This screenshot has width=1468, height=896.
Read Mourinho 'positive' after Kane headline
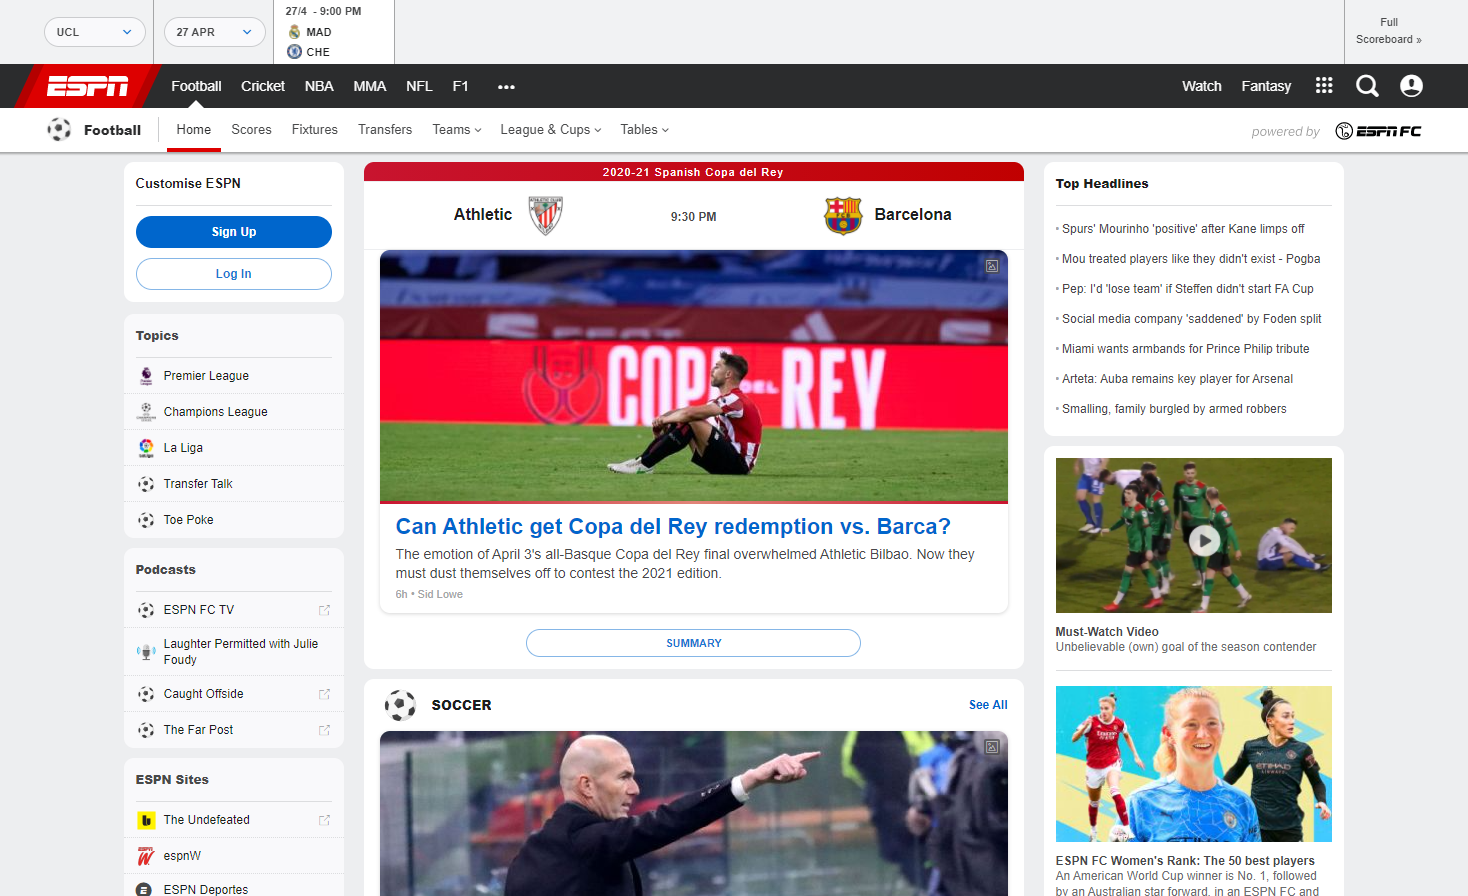(1183, 229)
